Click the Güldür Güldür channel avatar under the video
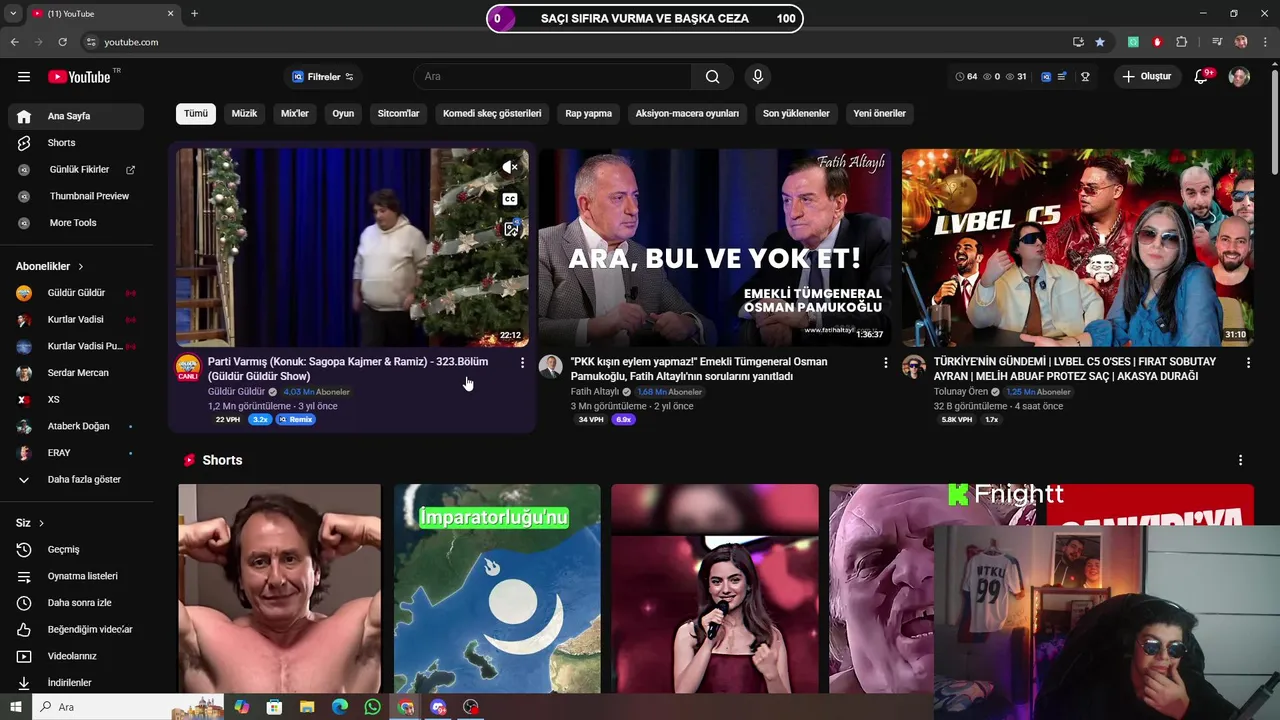 pos(188,367)
